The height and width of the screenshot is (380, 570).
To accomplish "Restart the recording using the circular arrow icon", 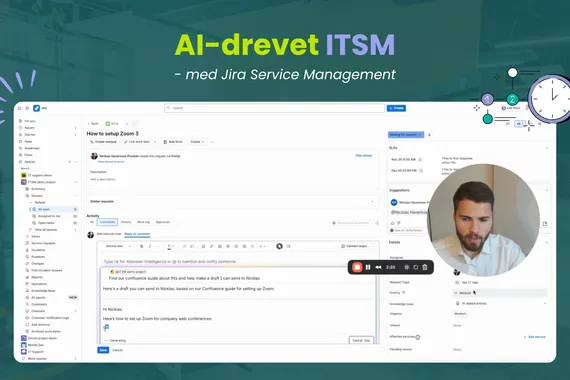I will pos(416,267).
